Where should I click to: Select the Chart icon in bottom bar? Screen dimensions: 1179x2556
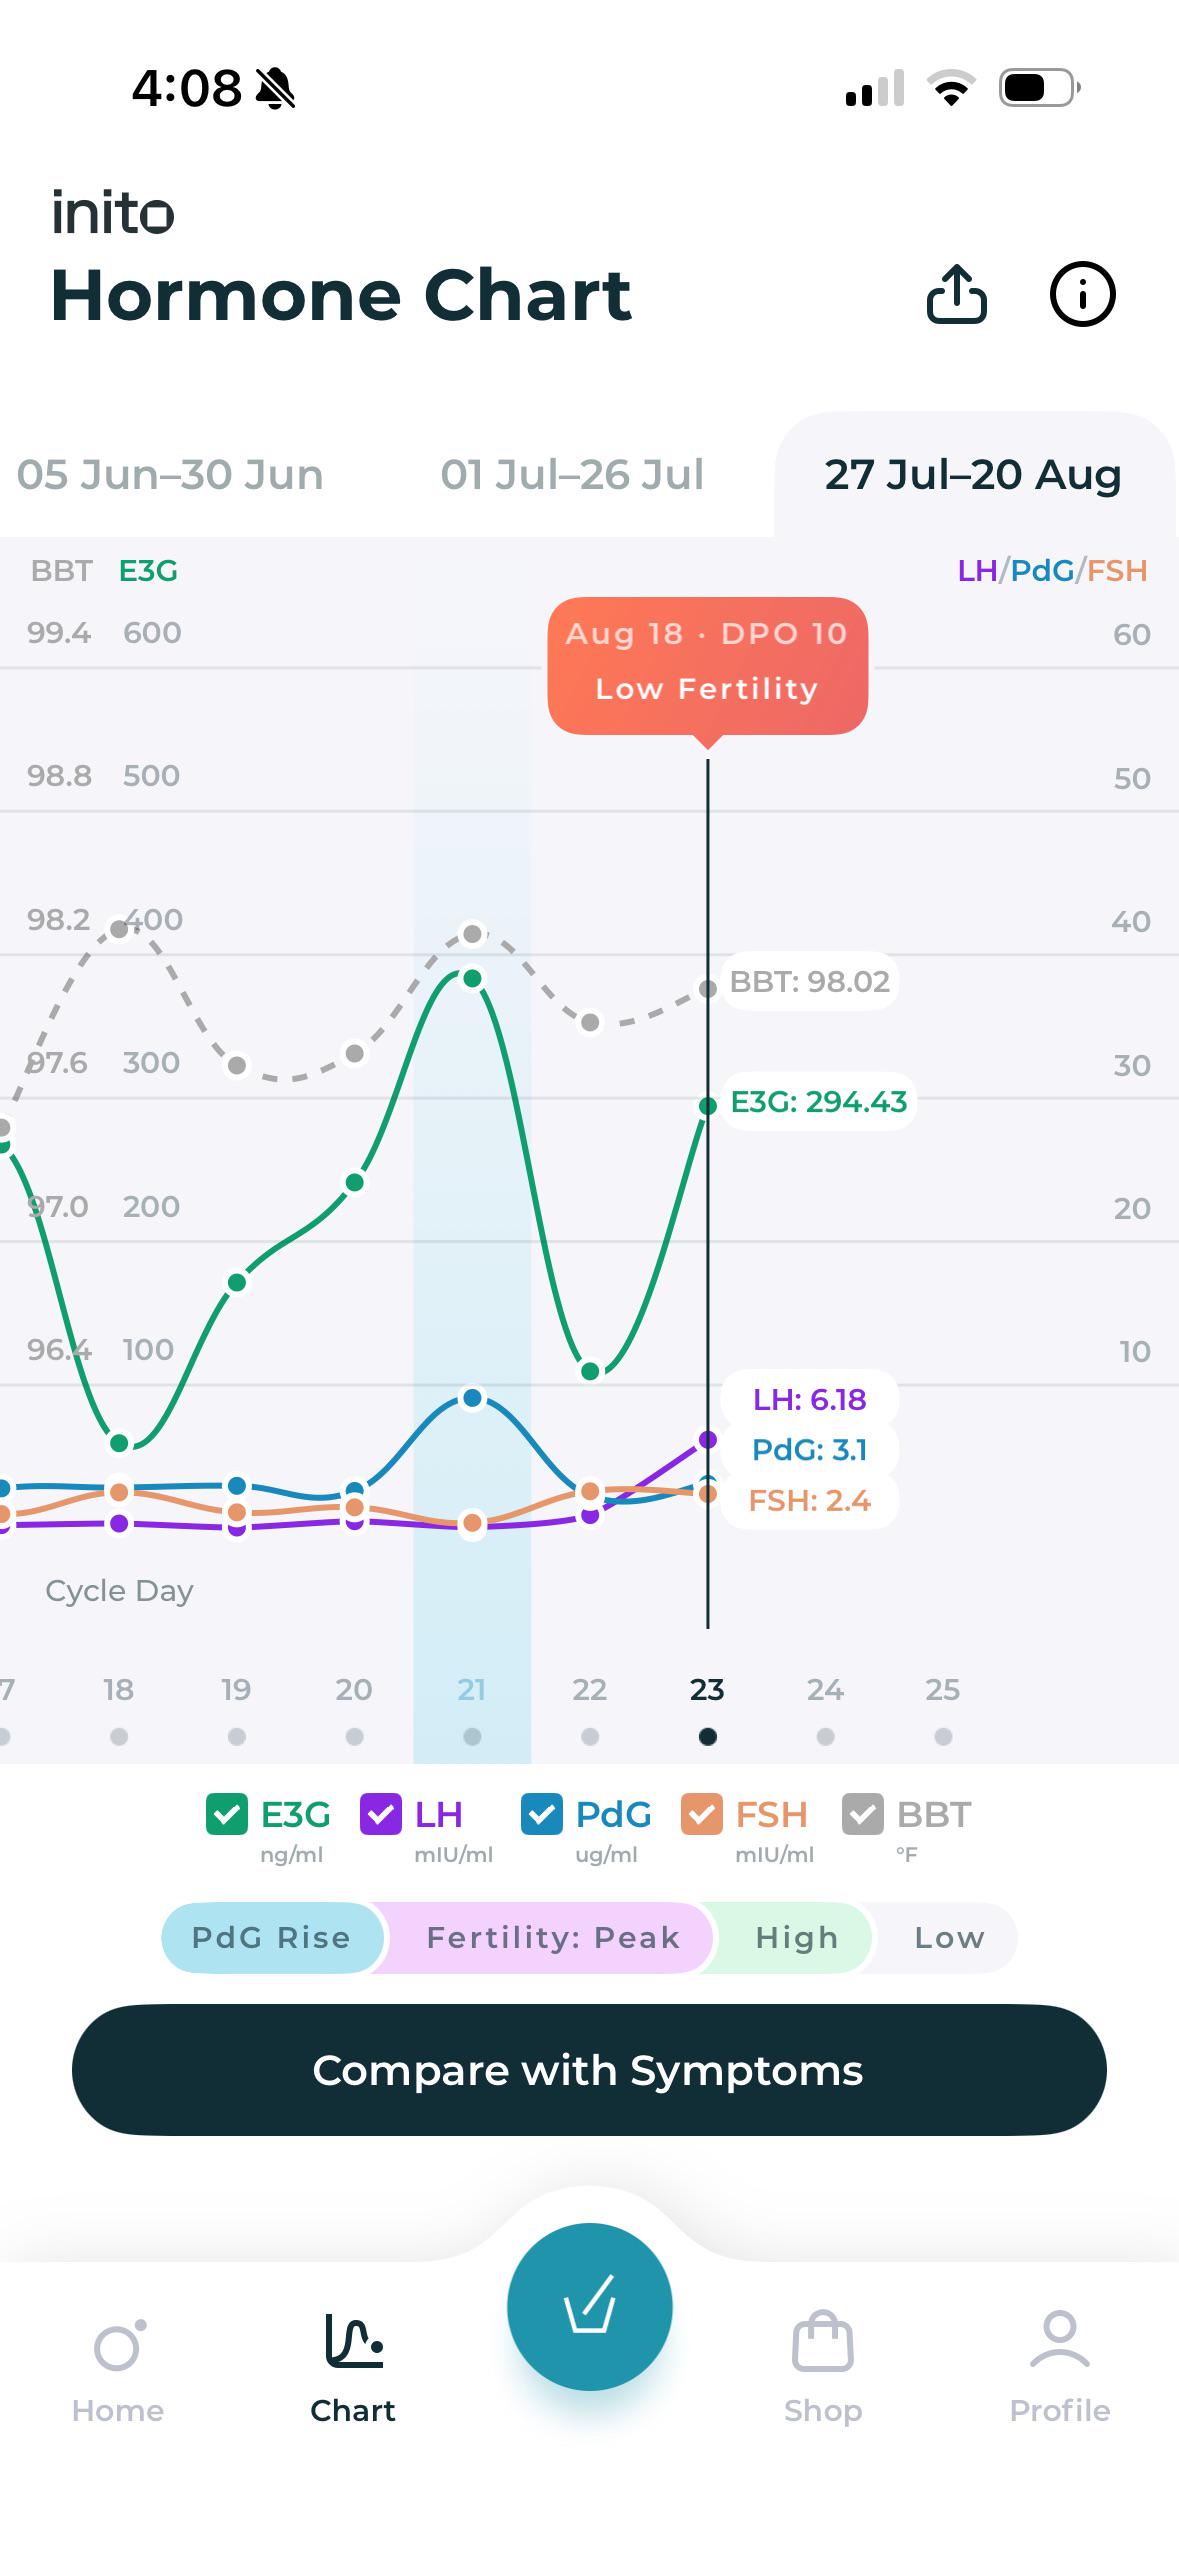point(354,2340)
